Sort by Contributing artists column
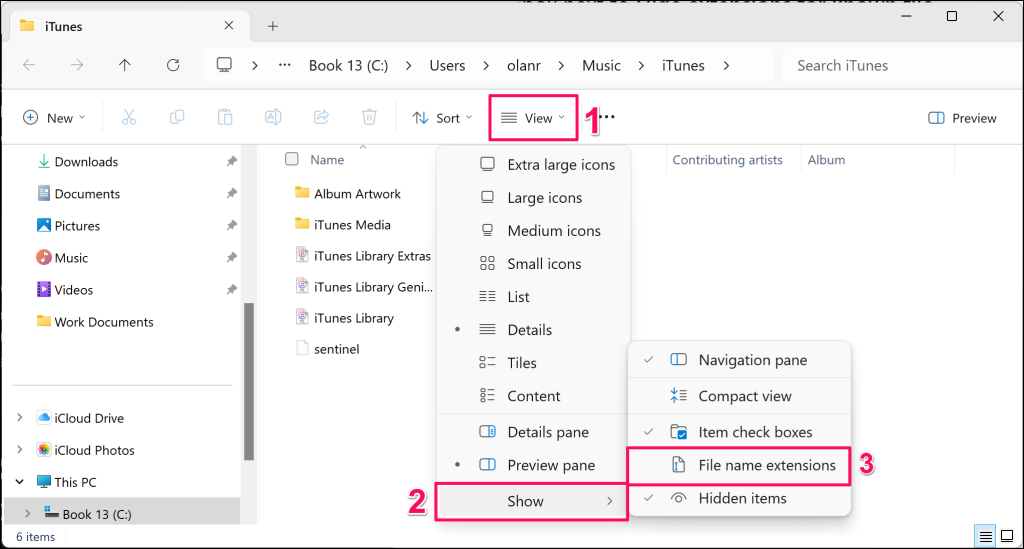This screenshot has height=549, width=1024. coord(727,159)
